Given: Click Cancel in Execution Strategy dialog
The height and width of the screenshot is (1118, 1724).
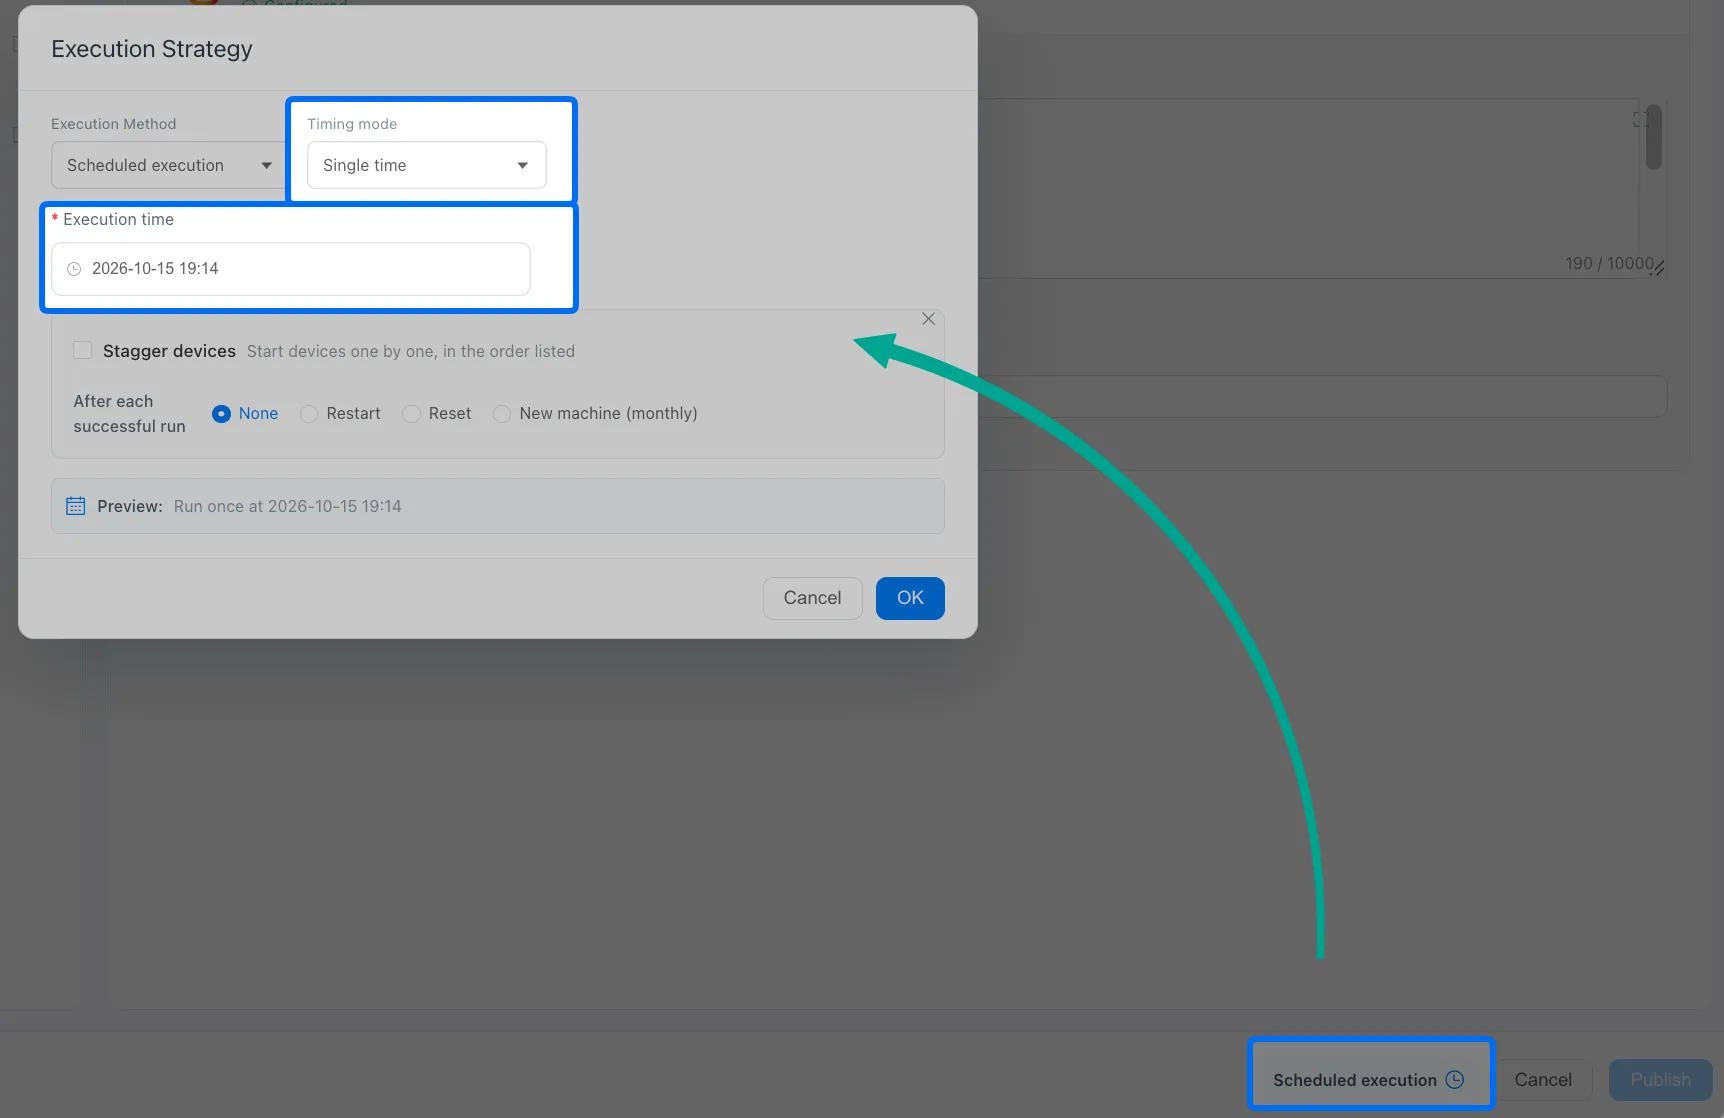Looking at the screenshot, I should (813, 598).
